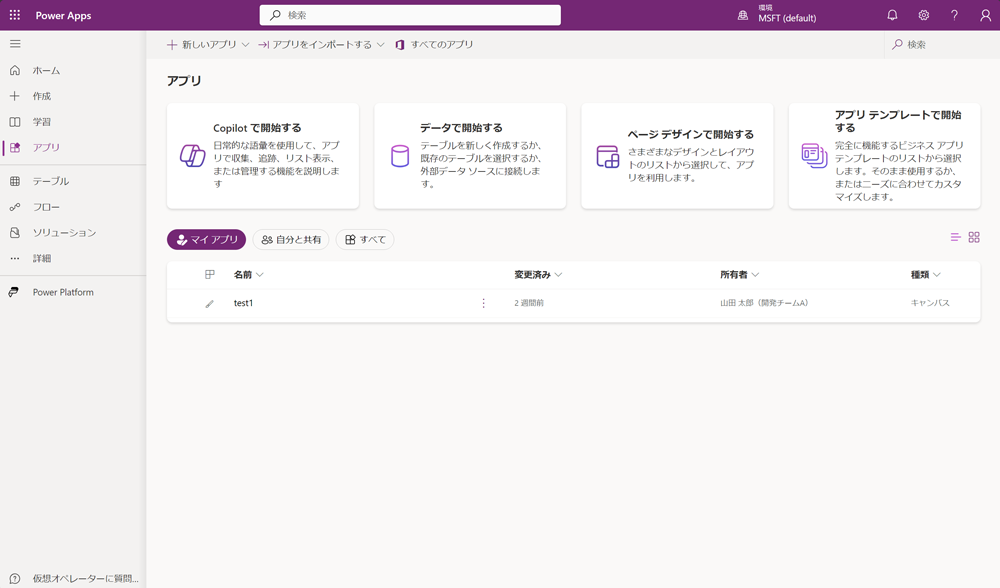The width and height of the screenshot is (1000, 588).
Task: Click owner 山田 太郎 cell
Action: coord(764,303)
